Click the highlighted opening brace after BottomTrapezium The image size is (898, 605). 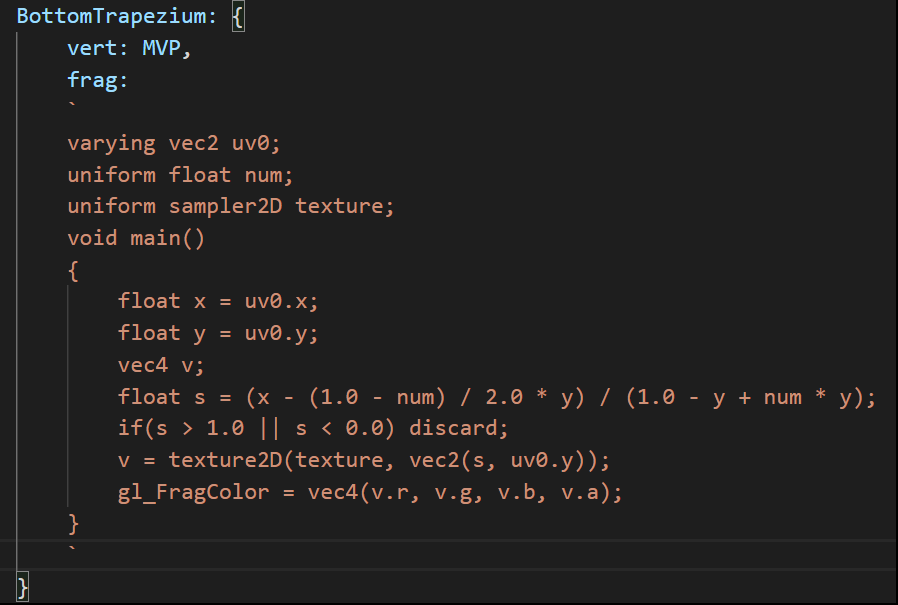pyautogui.click(x=238, y=17)
